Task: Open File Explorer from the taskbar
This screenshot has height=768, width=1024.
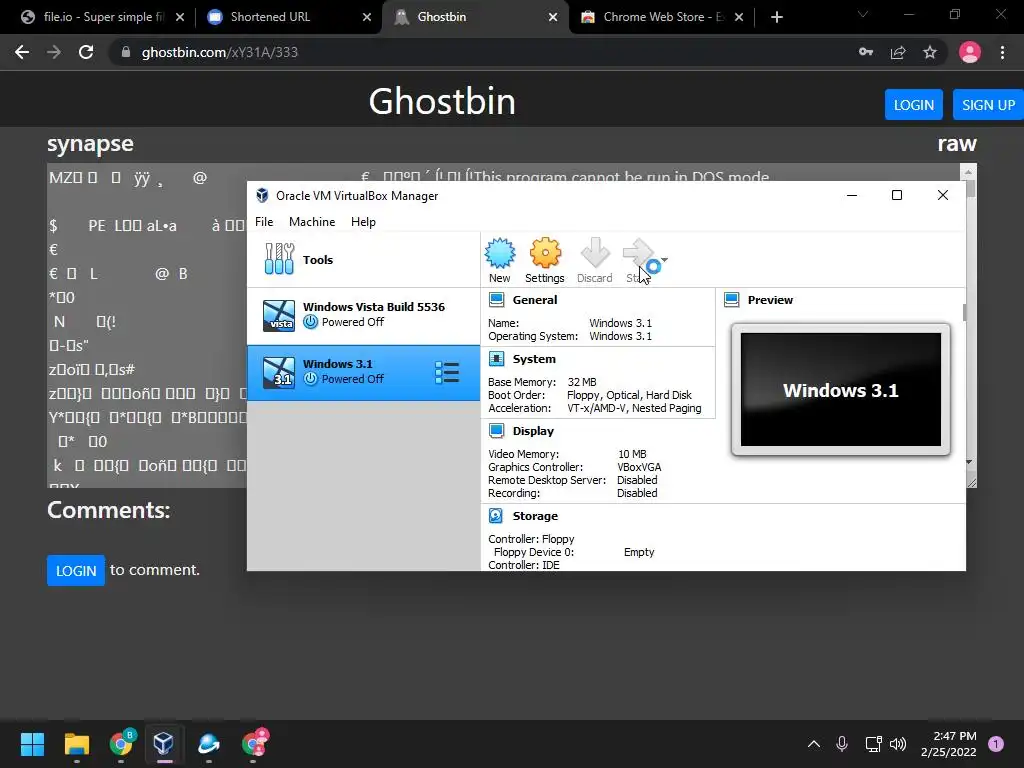Action: 76,744
